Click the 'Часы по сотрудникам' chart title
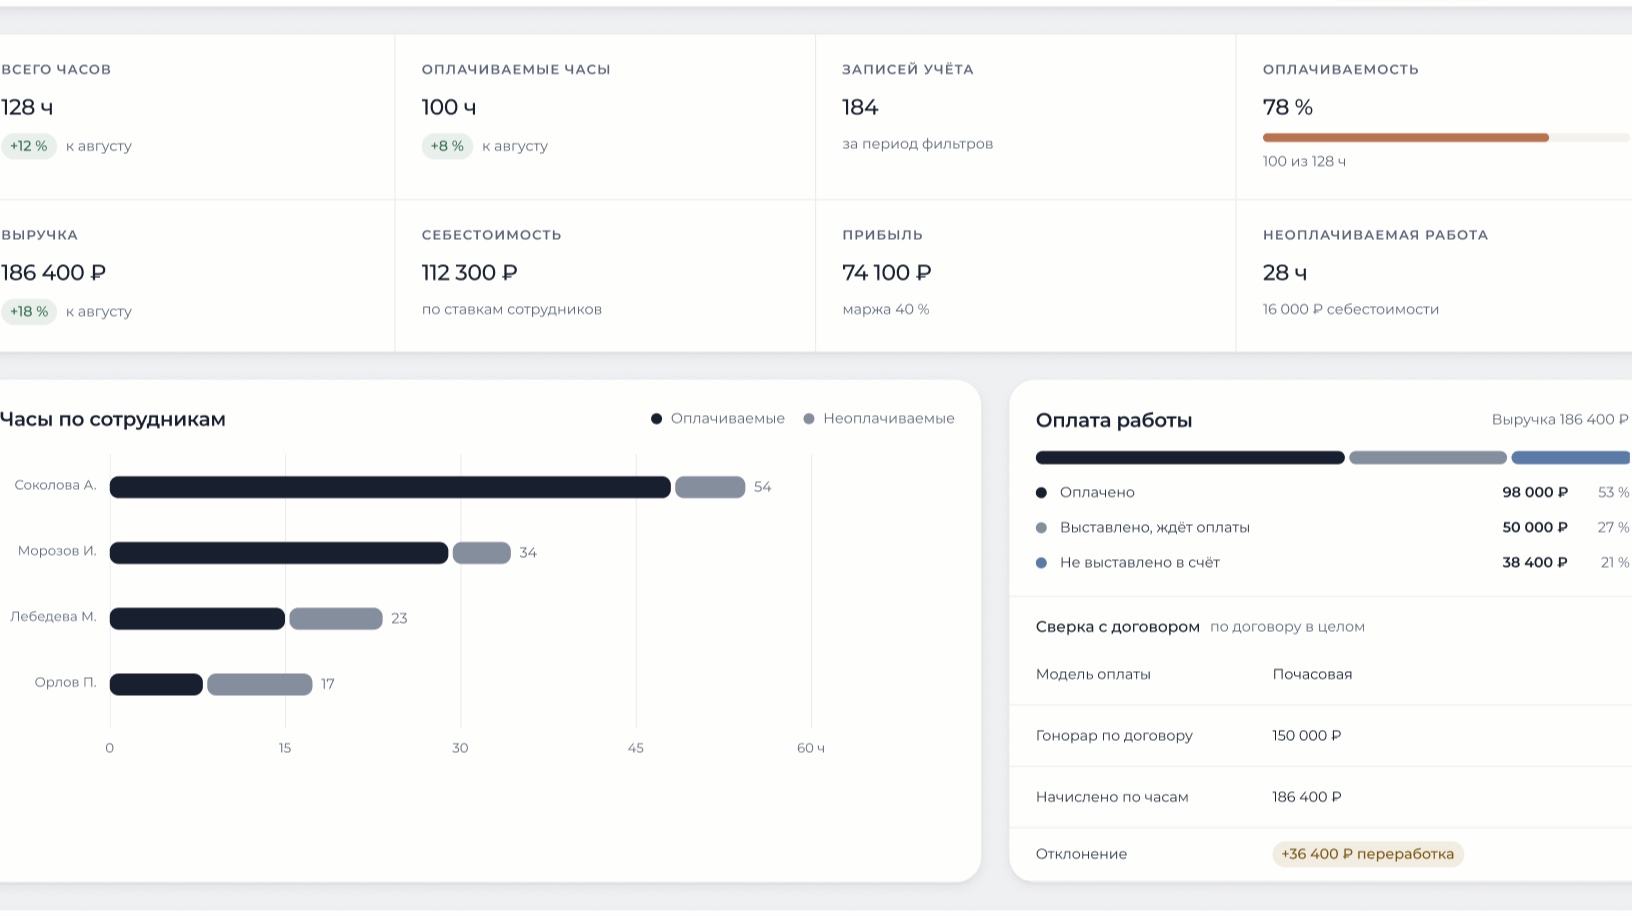The image size is (1632, 916). 113,420
